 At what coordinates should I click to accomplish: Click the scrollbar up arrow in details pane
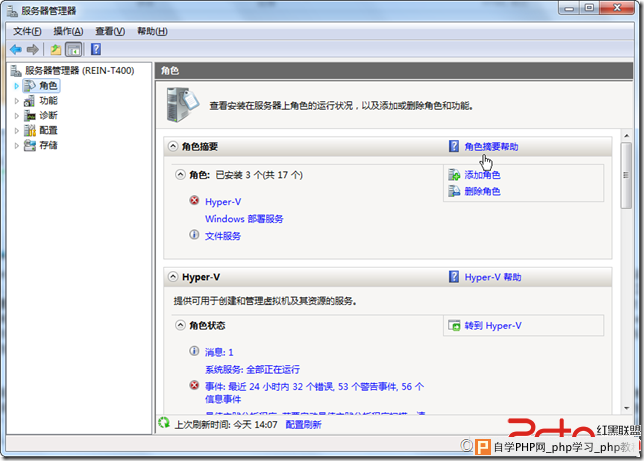(x=626, y=135)
